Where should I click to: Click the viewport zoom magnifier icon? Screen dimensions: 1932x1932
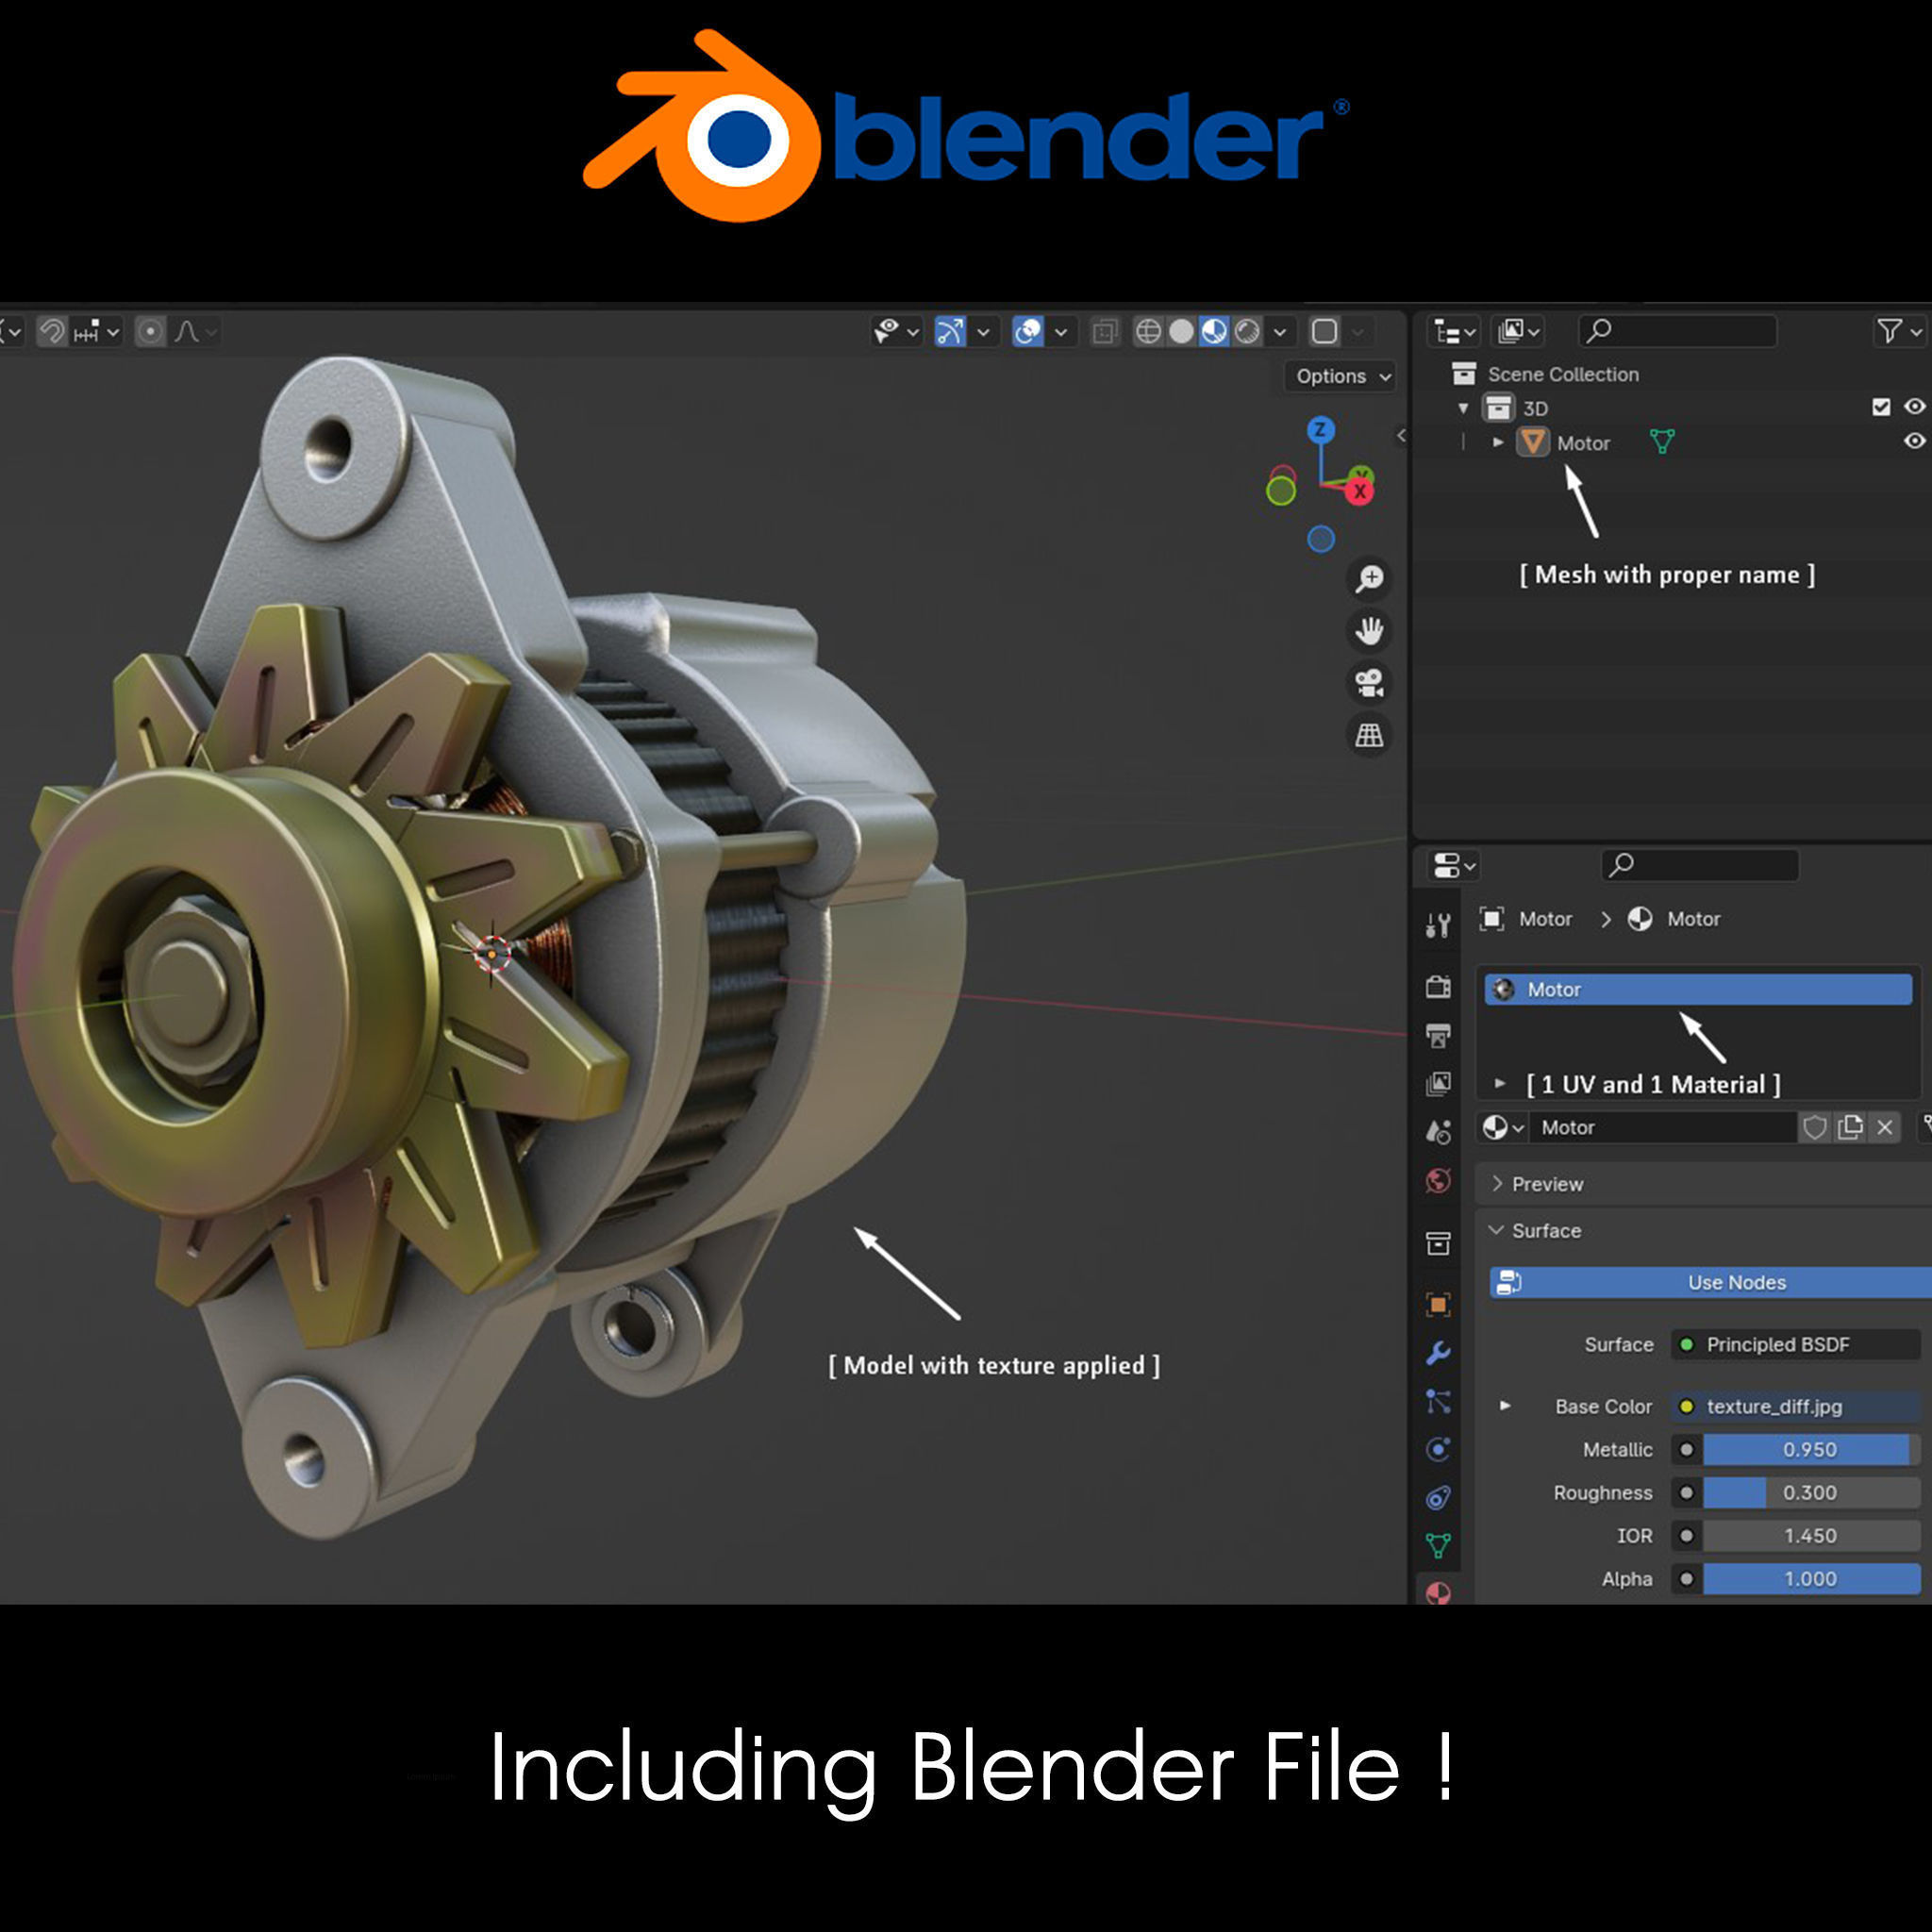tap(1369, 578)
